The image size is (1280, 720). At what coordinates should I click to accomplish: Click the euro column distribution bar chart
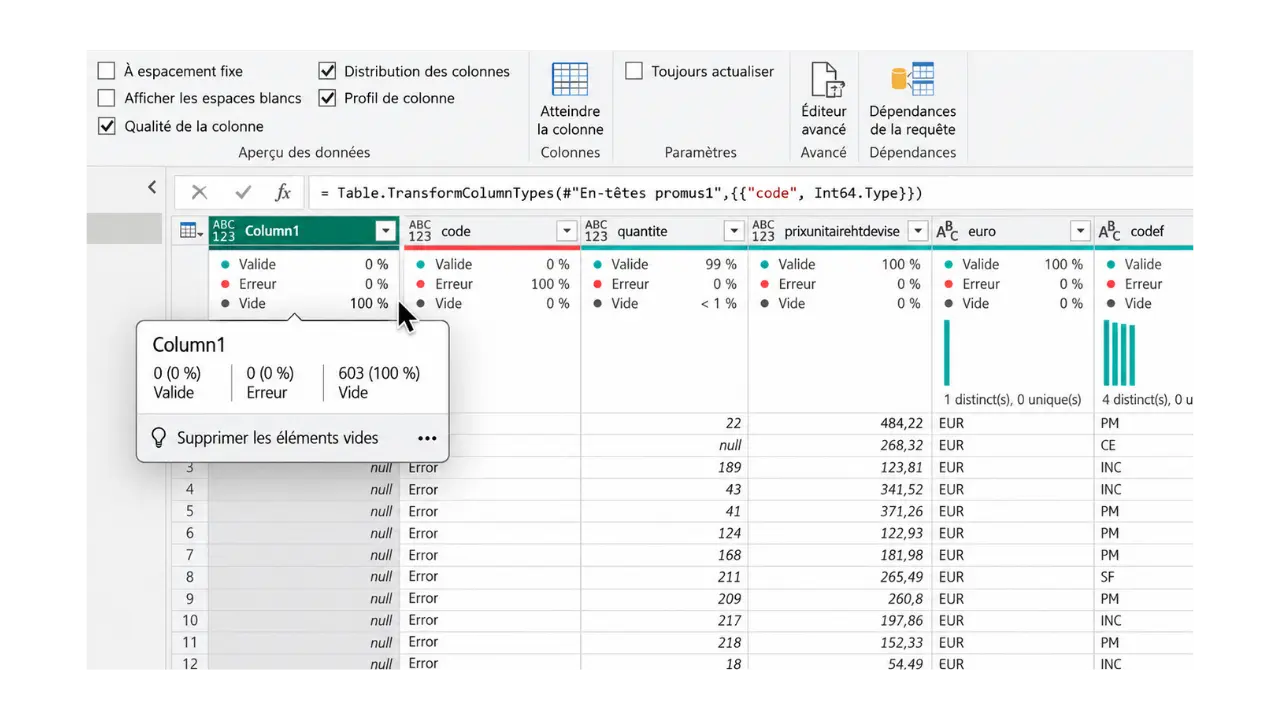tap(947, 352)
